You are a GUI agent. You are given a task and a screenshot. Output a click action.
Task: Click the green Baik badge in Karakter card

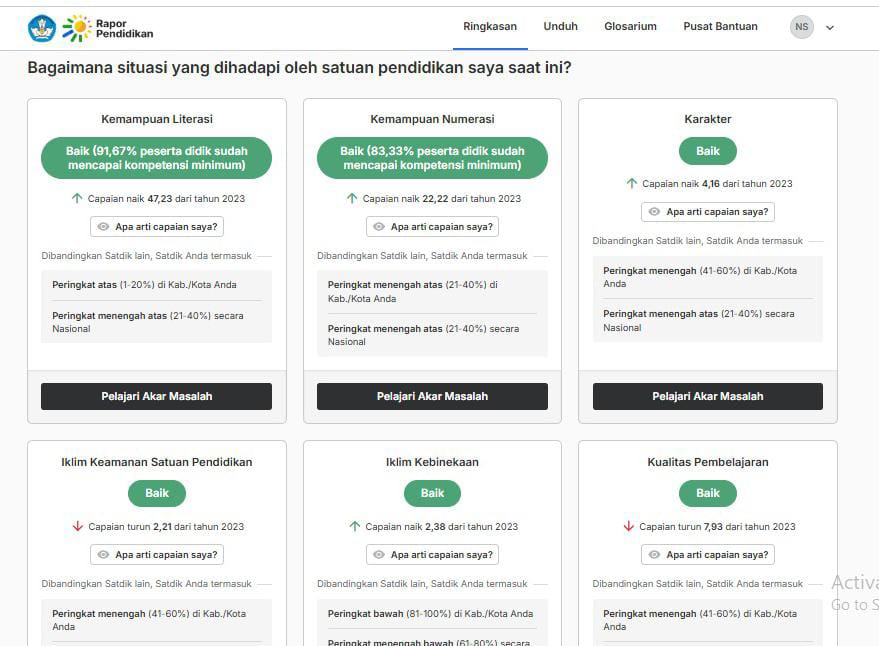[x=708, y=151]
